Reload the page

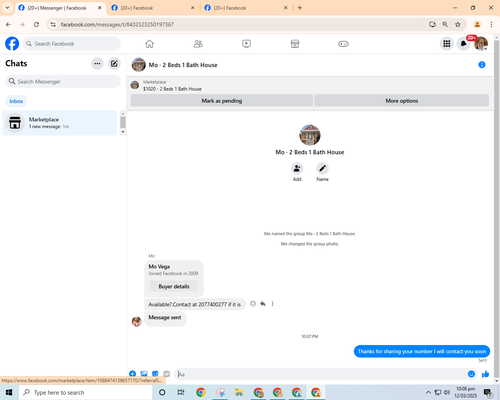tap(36, 24)
